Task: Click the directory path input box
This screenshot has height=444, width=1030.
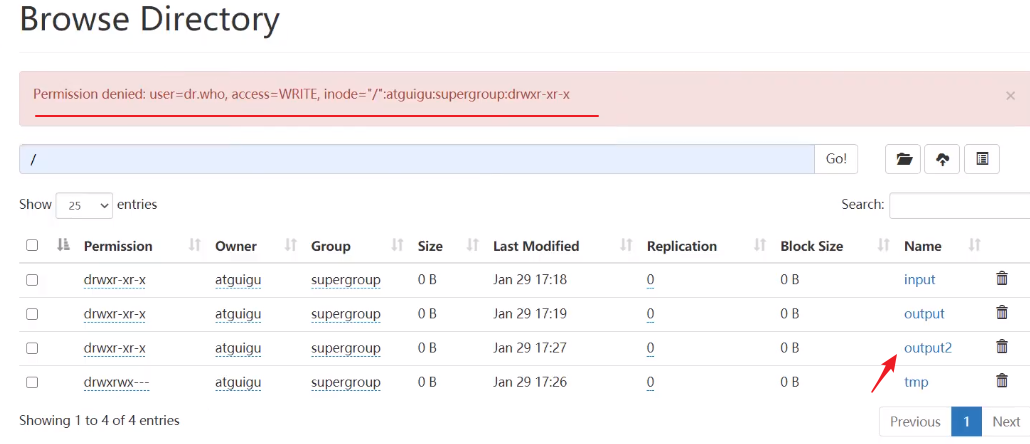Action: click(x=416, y=159)
